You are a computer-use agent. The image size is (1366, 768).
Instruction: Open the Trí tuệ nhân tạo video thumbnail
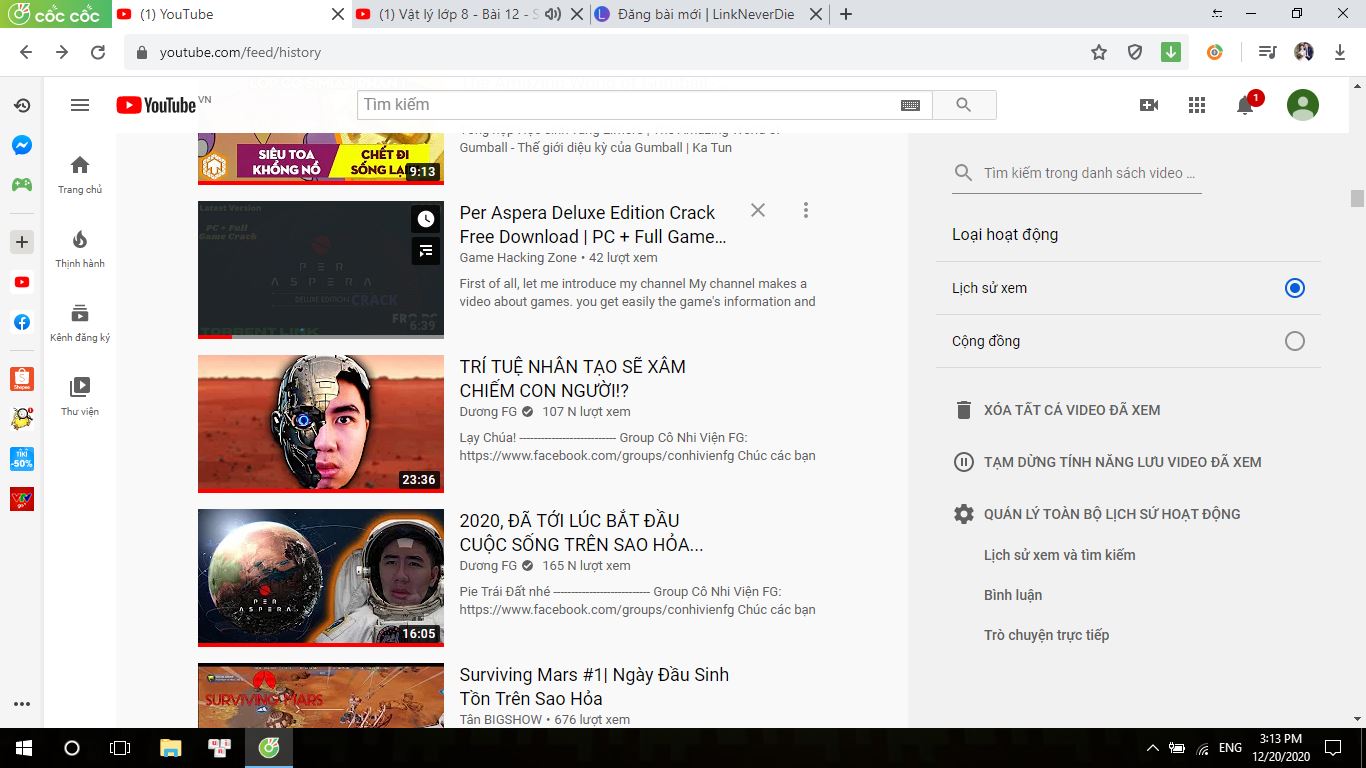pos(320,423)
